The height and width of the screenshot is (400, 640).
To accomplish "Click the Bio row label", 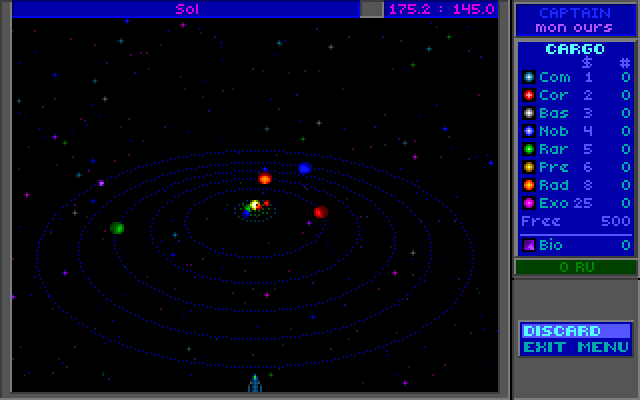I will pos(551,245).
